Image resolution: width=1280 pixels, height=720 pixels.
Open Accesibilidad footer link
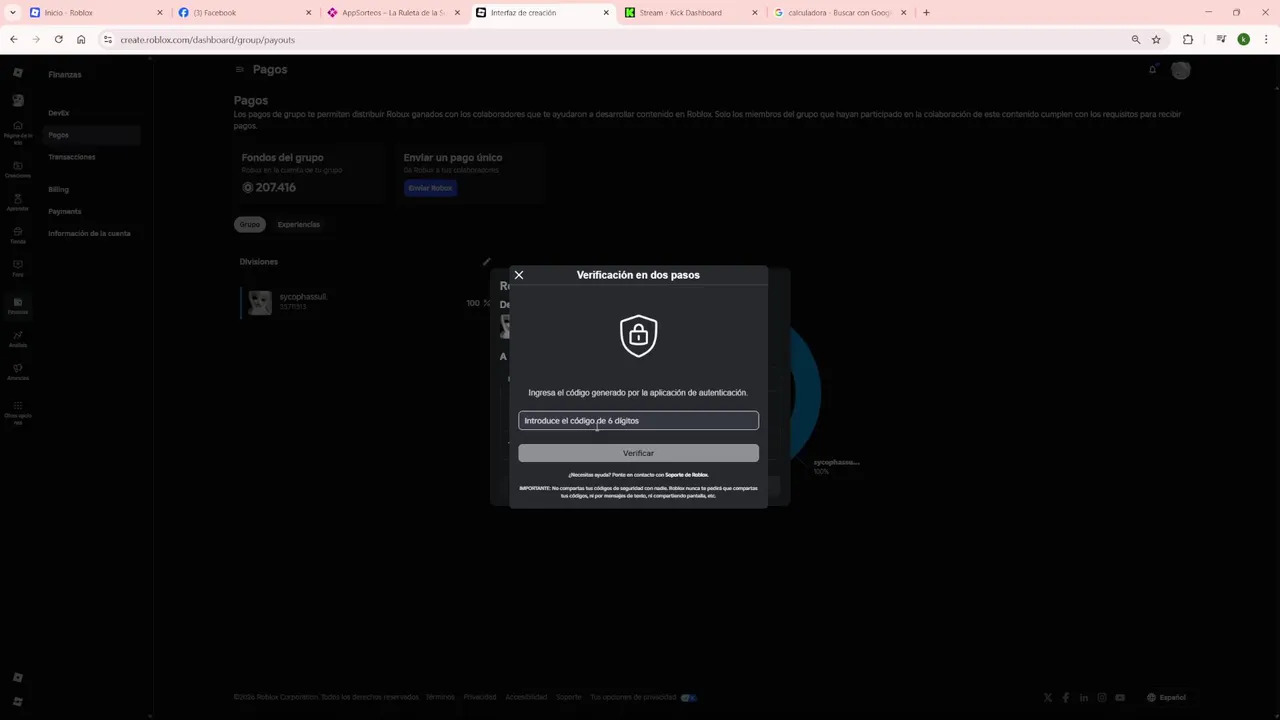[x=526, y=697]
